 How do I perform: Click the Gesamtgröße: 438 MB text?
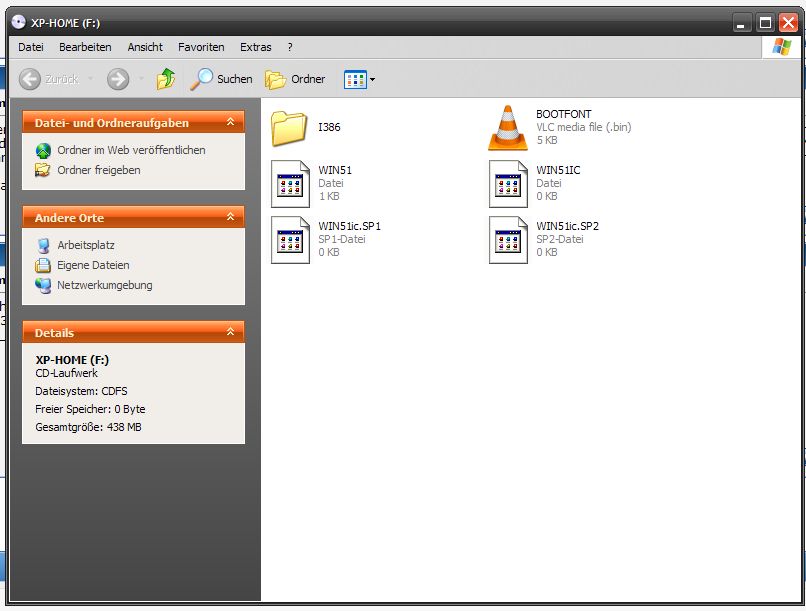pos(88,427)
